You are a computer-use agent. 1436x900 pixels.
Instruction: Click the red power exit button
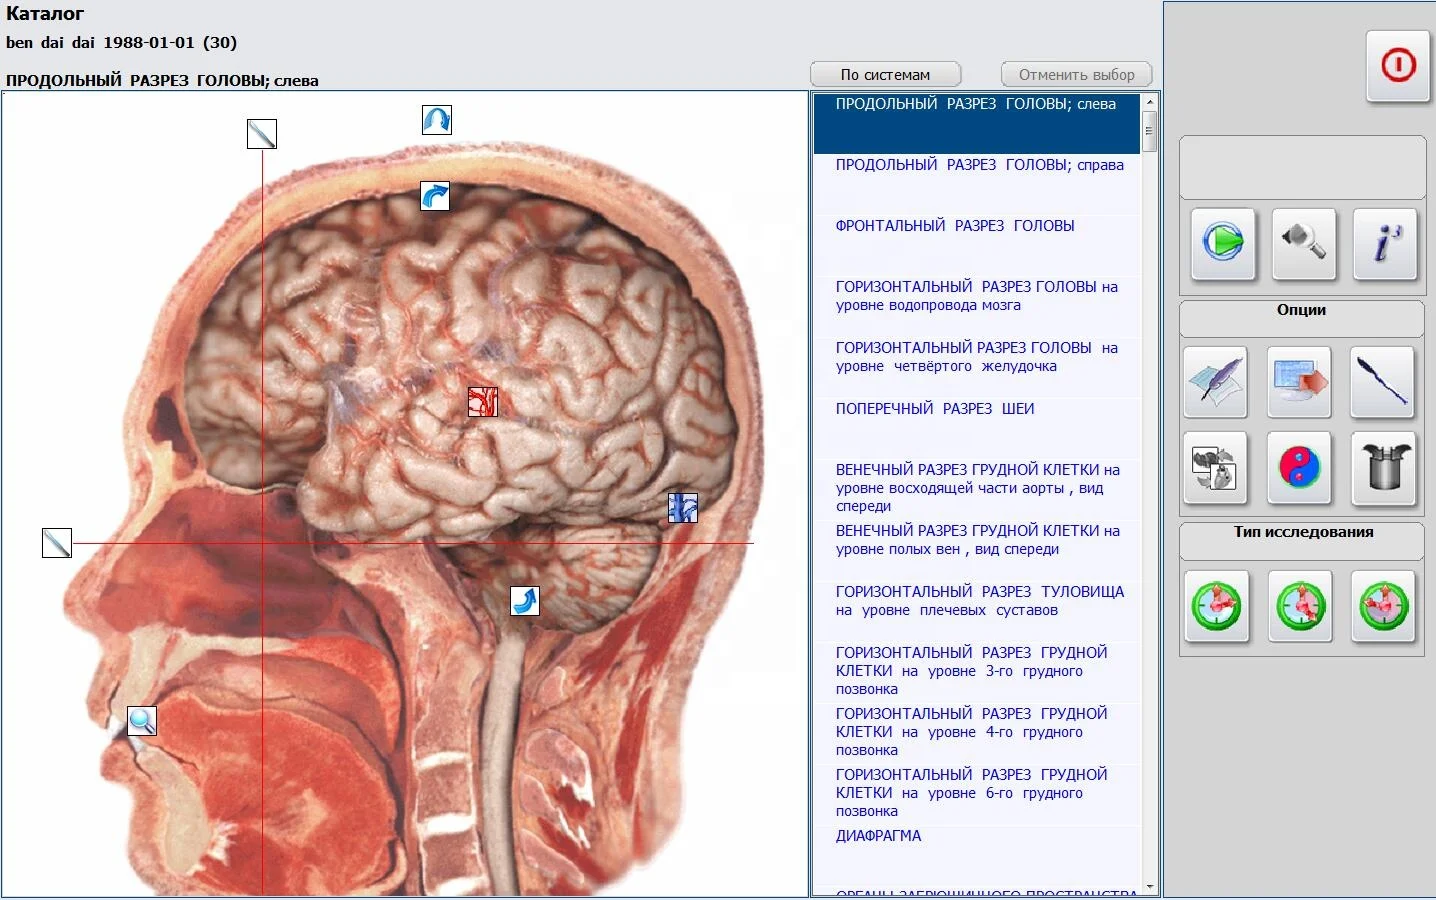[x=1397, y=66]
